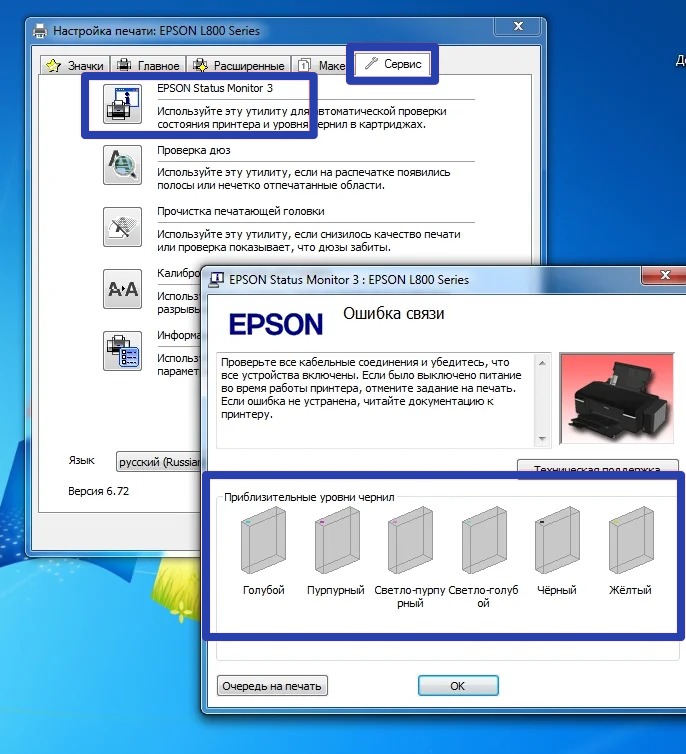Viewport: 686px width, 754px height.
Task: Open the print head alignment A·A icon
Action: (x=123, y=289)
